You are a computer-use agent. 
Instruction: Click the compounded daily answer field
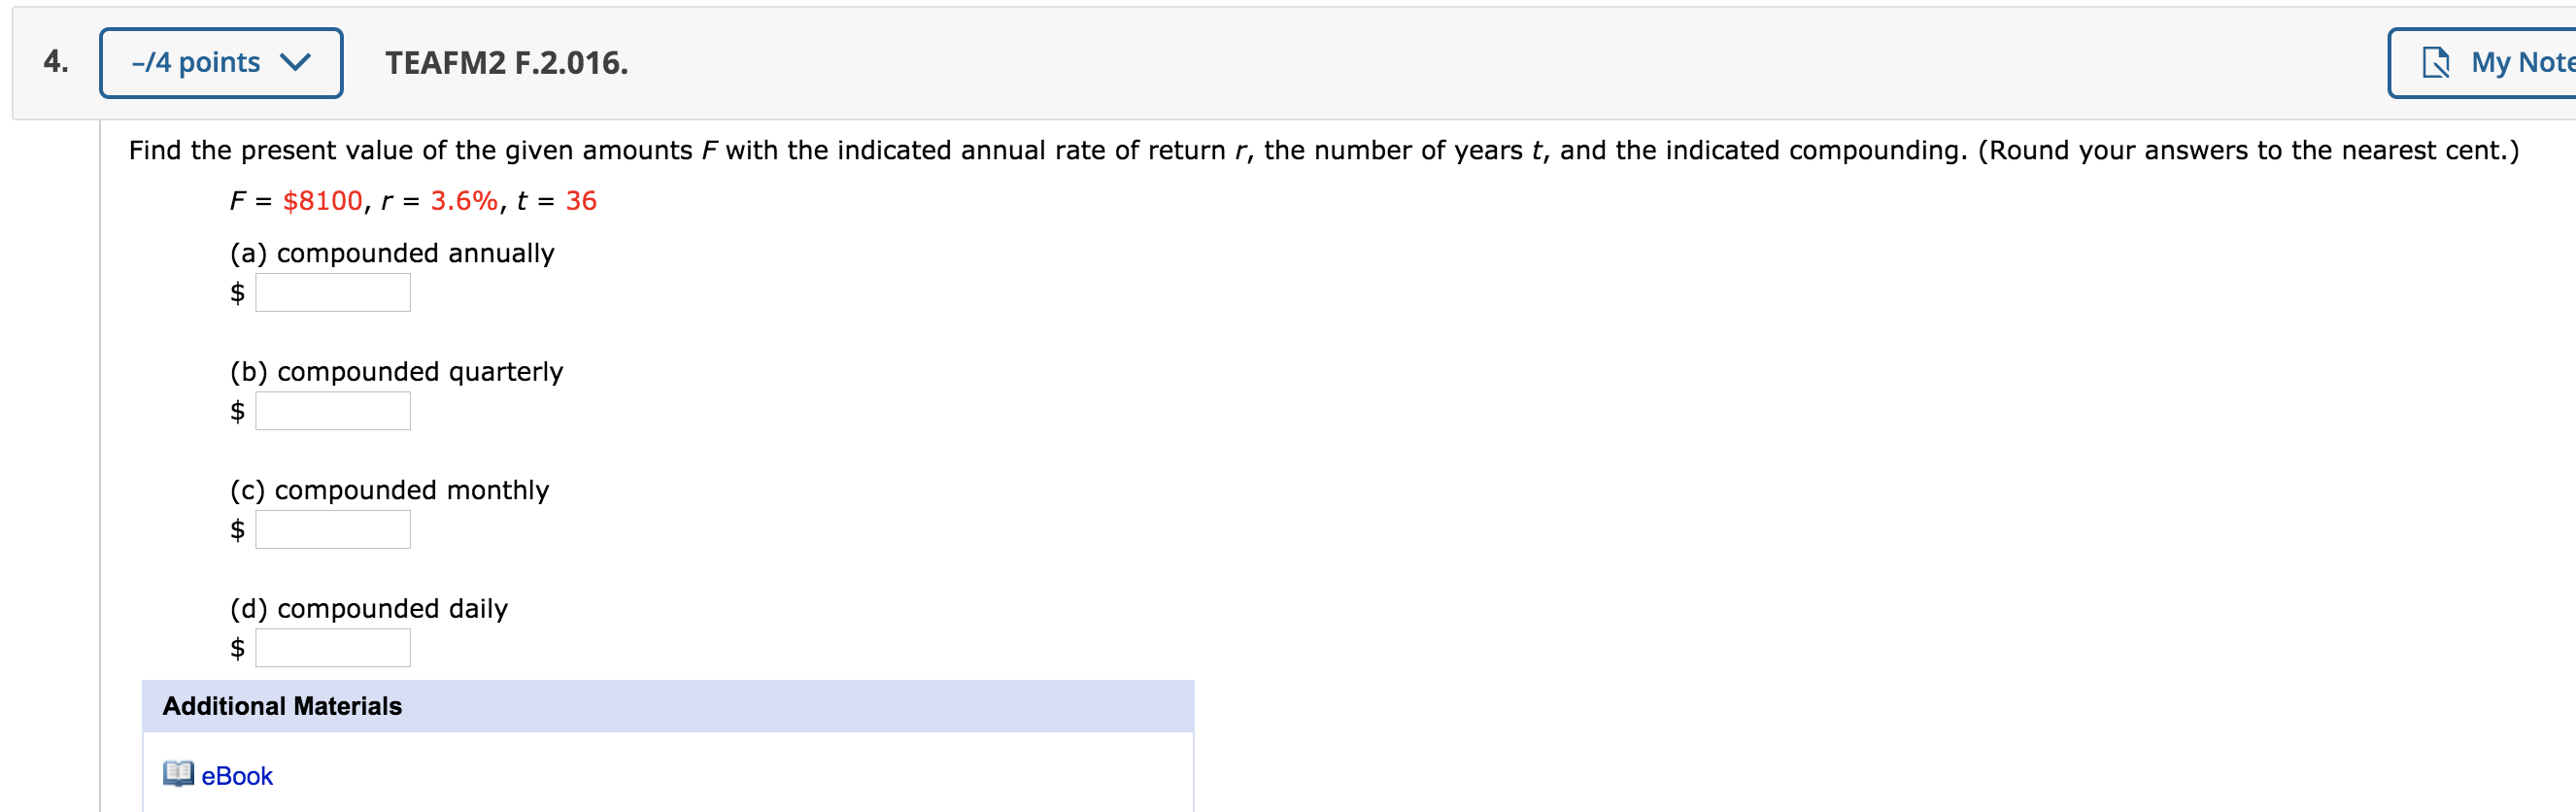click(x=333, y=647)
